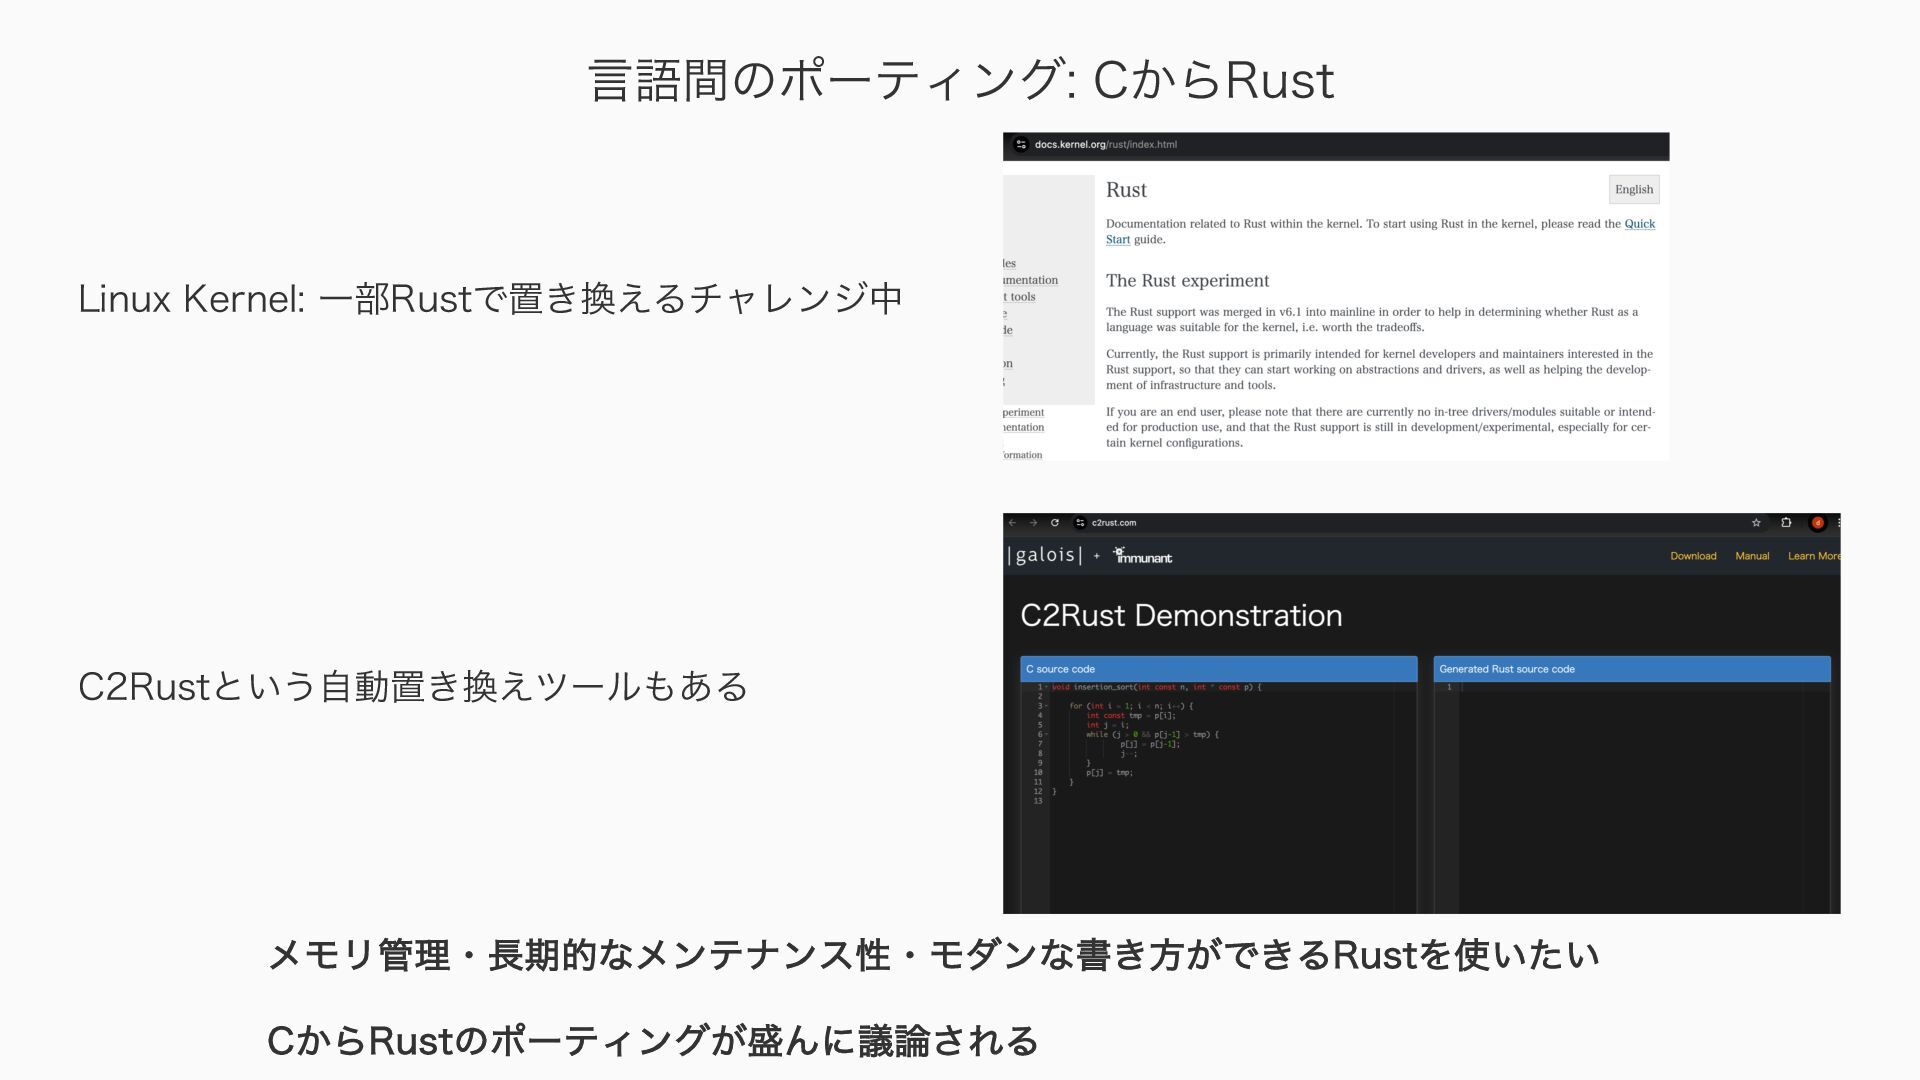Open site info icon beside docs.kernel.org

1021,145
